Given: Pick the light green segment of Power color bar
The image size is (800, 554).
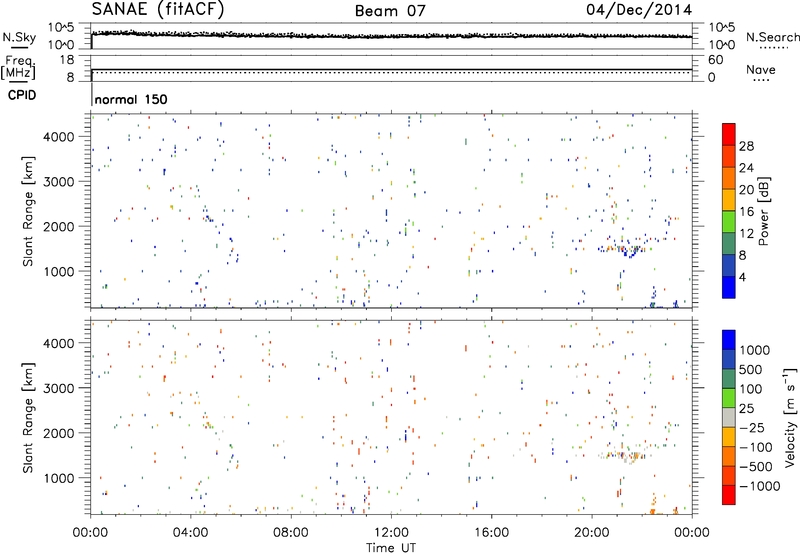Looking at the screenshot, I should pos(729,222).
